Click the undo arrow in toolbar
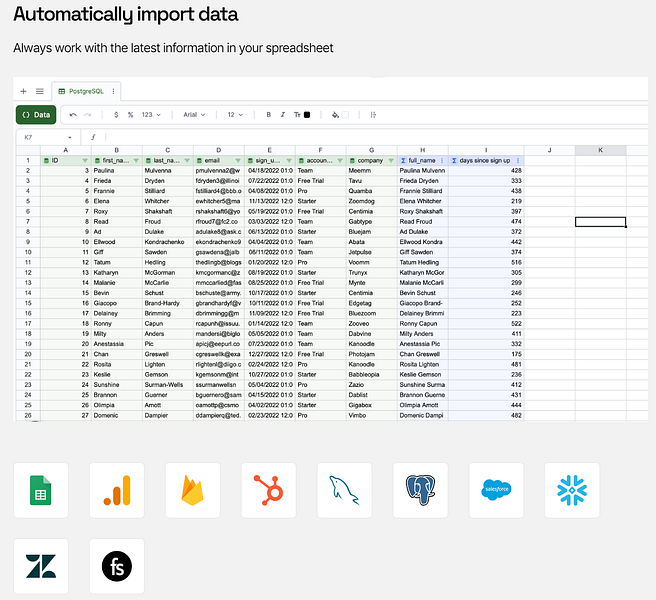The width and height of the screenshot is (656, 600). coord(73,115)
